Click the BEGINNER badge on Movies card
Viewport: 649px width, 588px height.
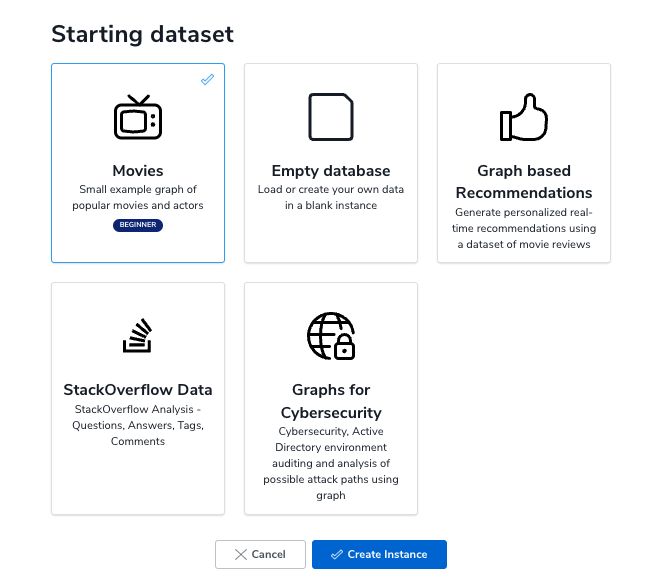(x=138, y=225)
